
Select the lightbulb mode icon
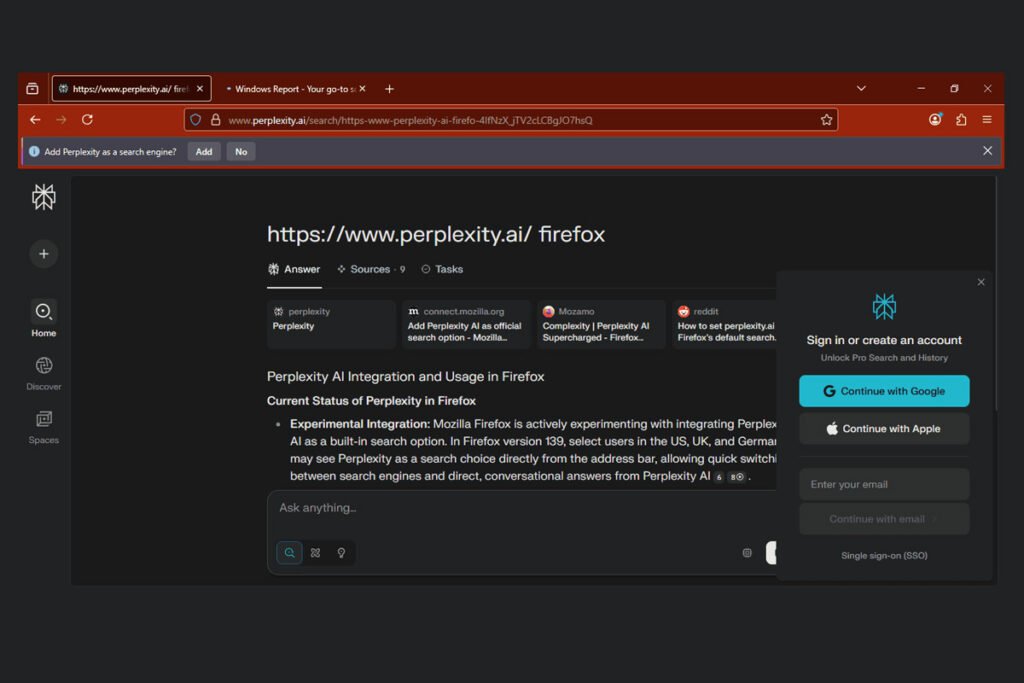[341, 553]
